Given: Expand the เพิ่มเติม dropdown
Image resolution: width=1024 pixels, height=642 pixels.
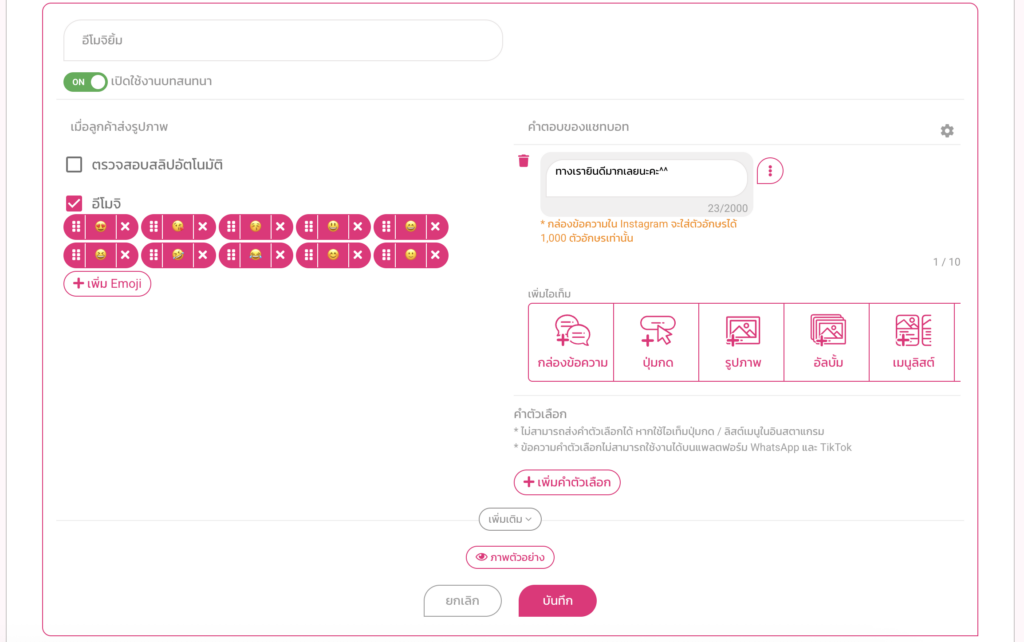Looking at the screenshot, I should (x=510, y=519).
